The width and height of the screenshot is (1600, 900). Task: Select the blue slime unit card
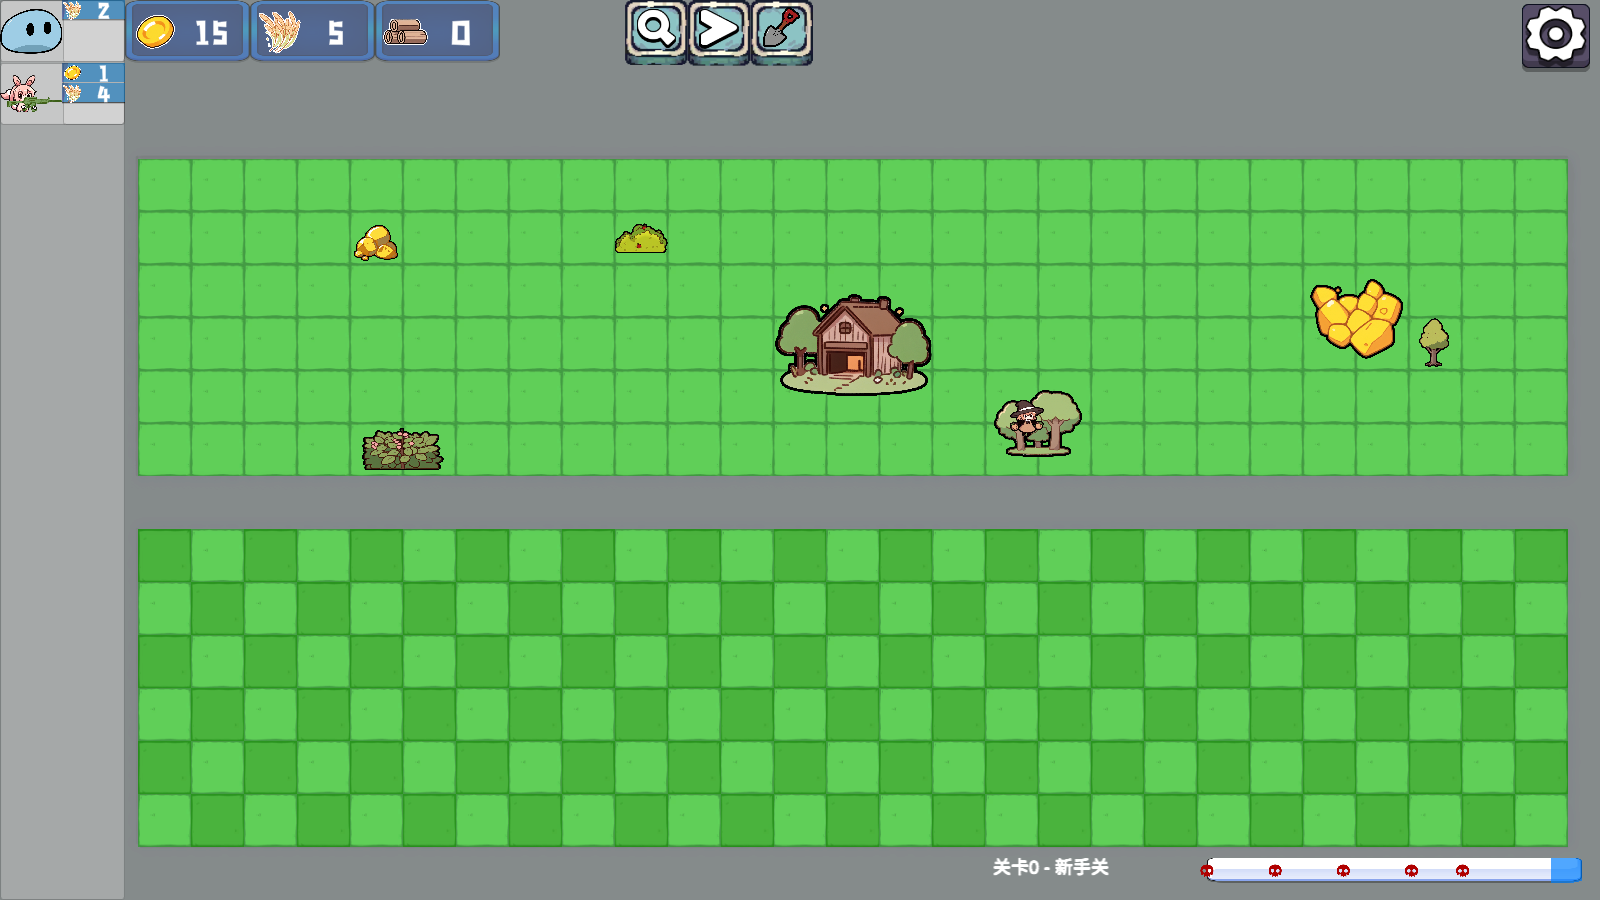32,31
